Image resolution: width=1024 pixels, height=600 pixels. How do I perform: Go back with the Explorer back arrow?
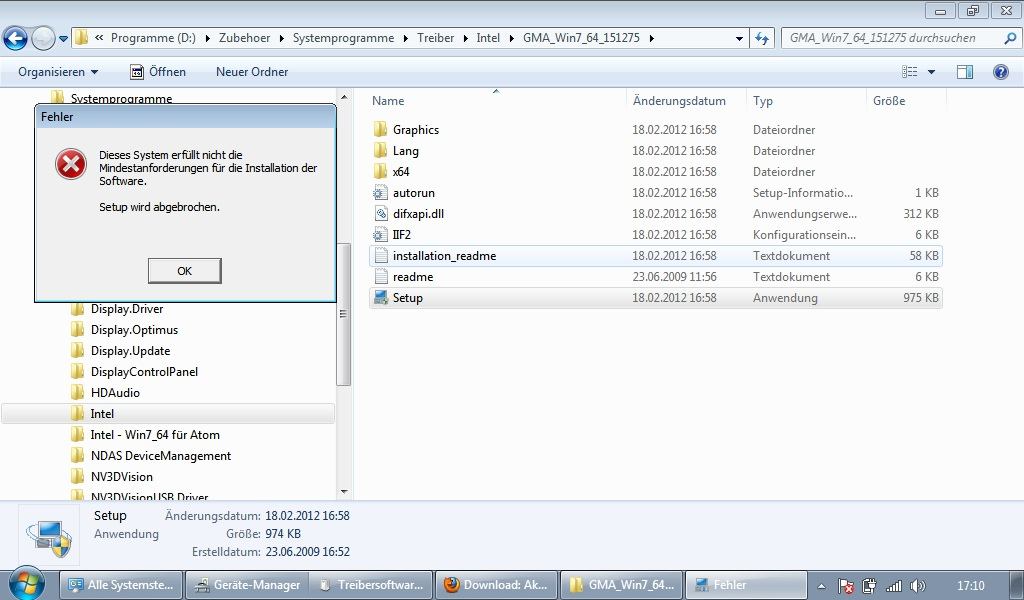pos(15,39)
